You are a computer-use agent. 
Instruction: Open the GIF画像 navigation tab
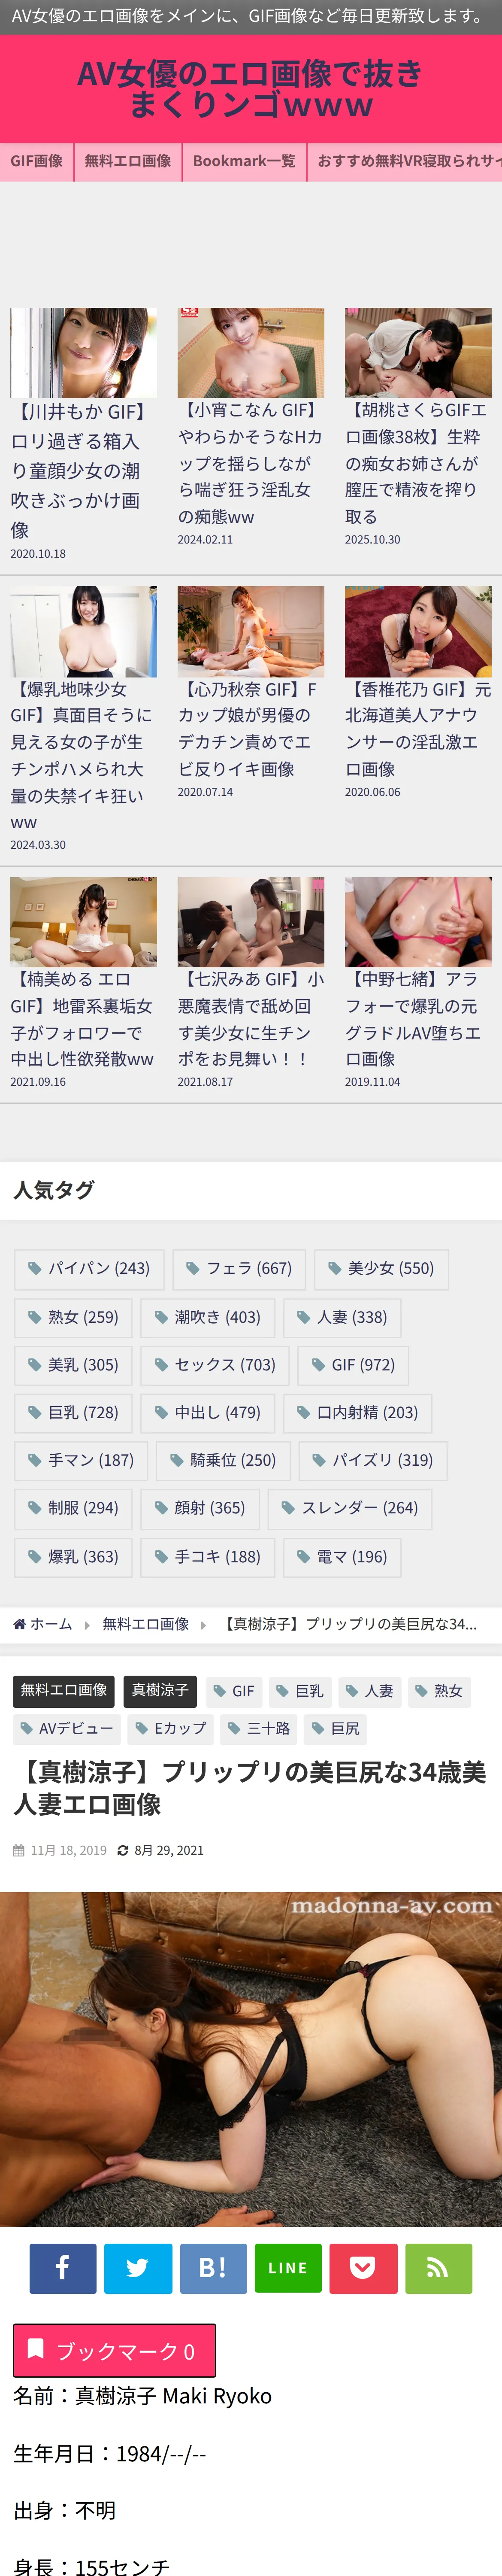[37, 161]
